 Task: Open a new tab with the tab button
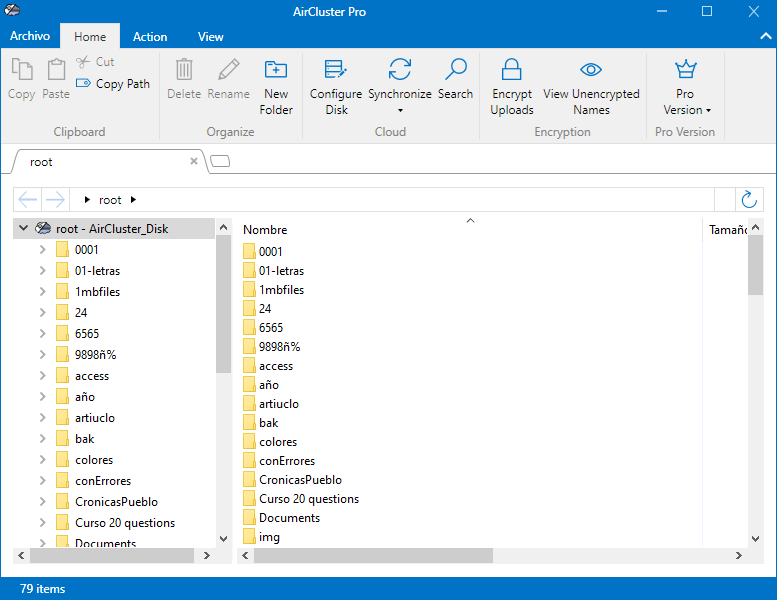point(220,161)
